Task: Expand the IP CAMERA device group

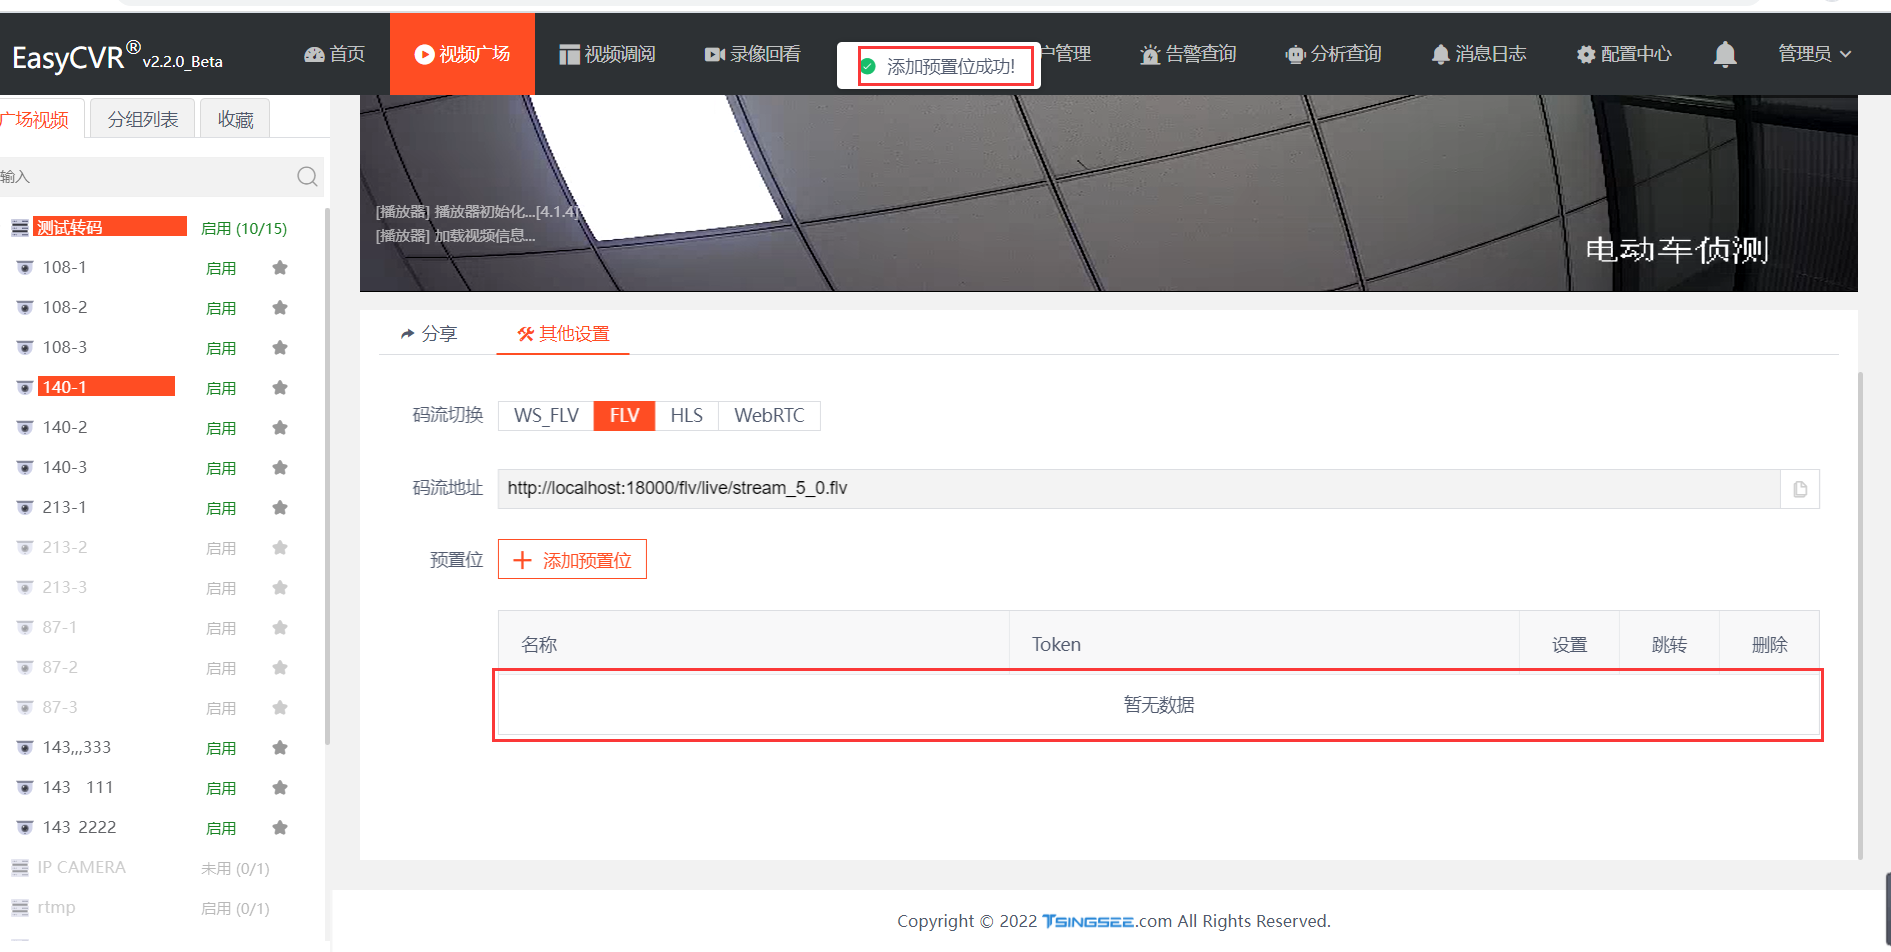Action: click(x=80, y=866)
